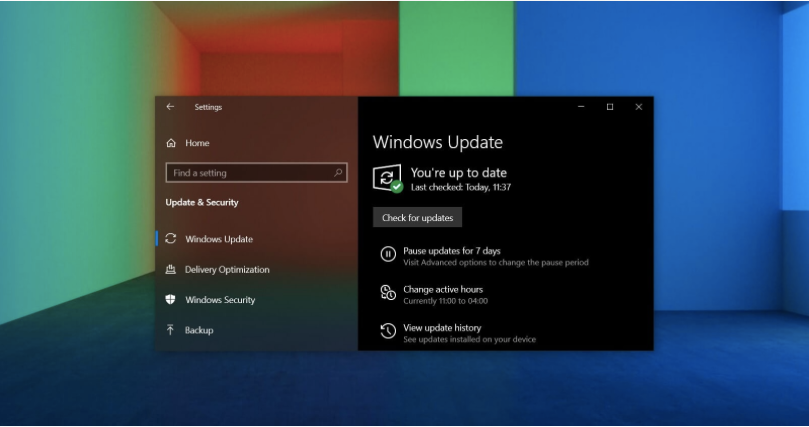Image resolution: width=809 pixels, height=427 pixels.
Task: Click the Home house icon
Action: tap(171, 143)
